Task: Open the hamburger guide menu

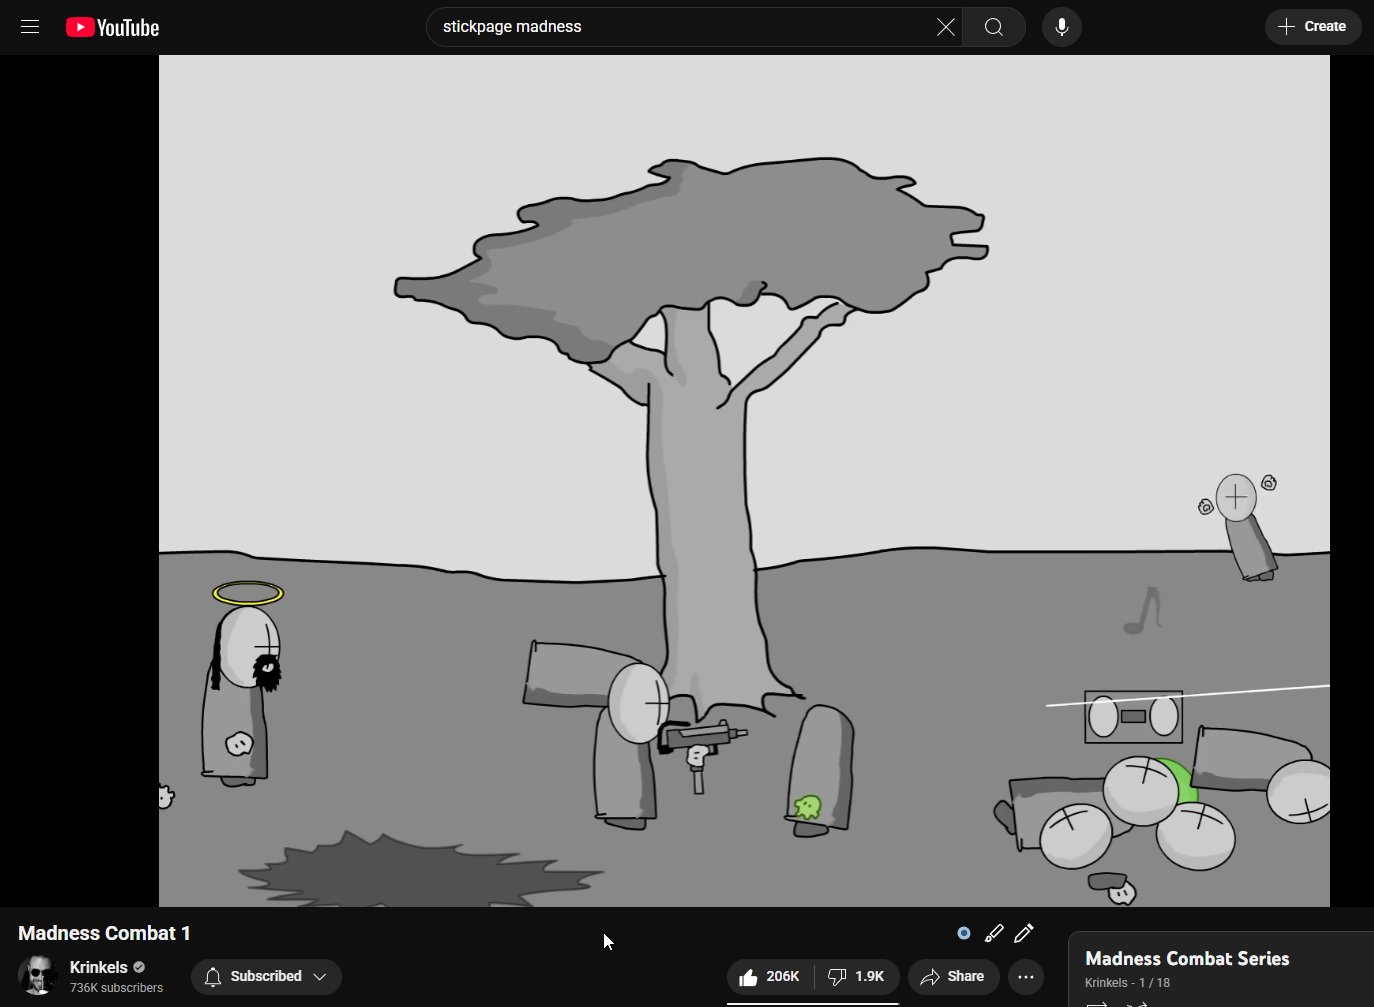Action: pyautogui.click(x=30, y=27)
